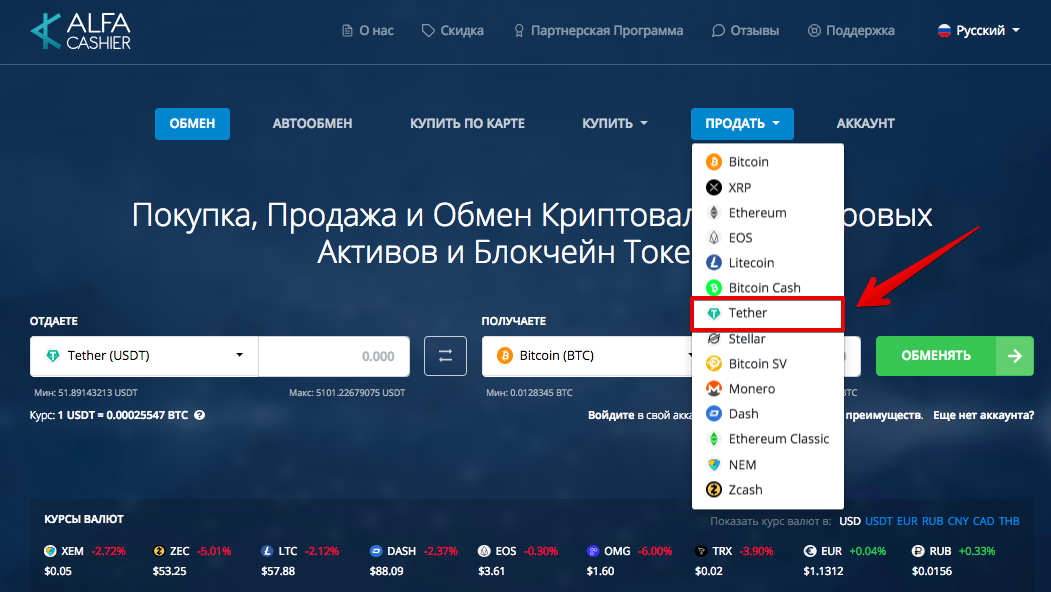Click the Monero icon in the dropdown list
The width and height of the screenshot is (1051, 592).
[x=713, y=389]
